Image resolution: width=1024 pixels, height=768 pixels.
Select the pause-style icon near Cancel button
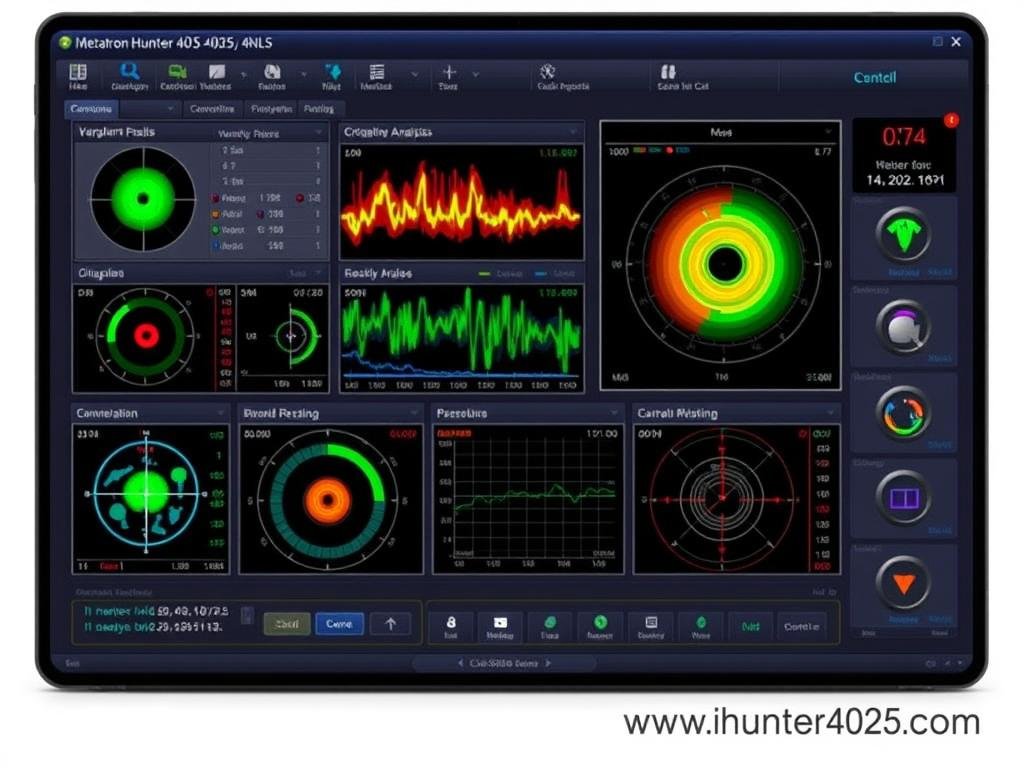tap(668, 73)
